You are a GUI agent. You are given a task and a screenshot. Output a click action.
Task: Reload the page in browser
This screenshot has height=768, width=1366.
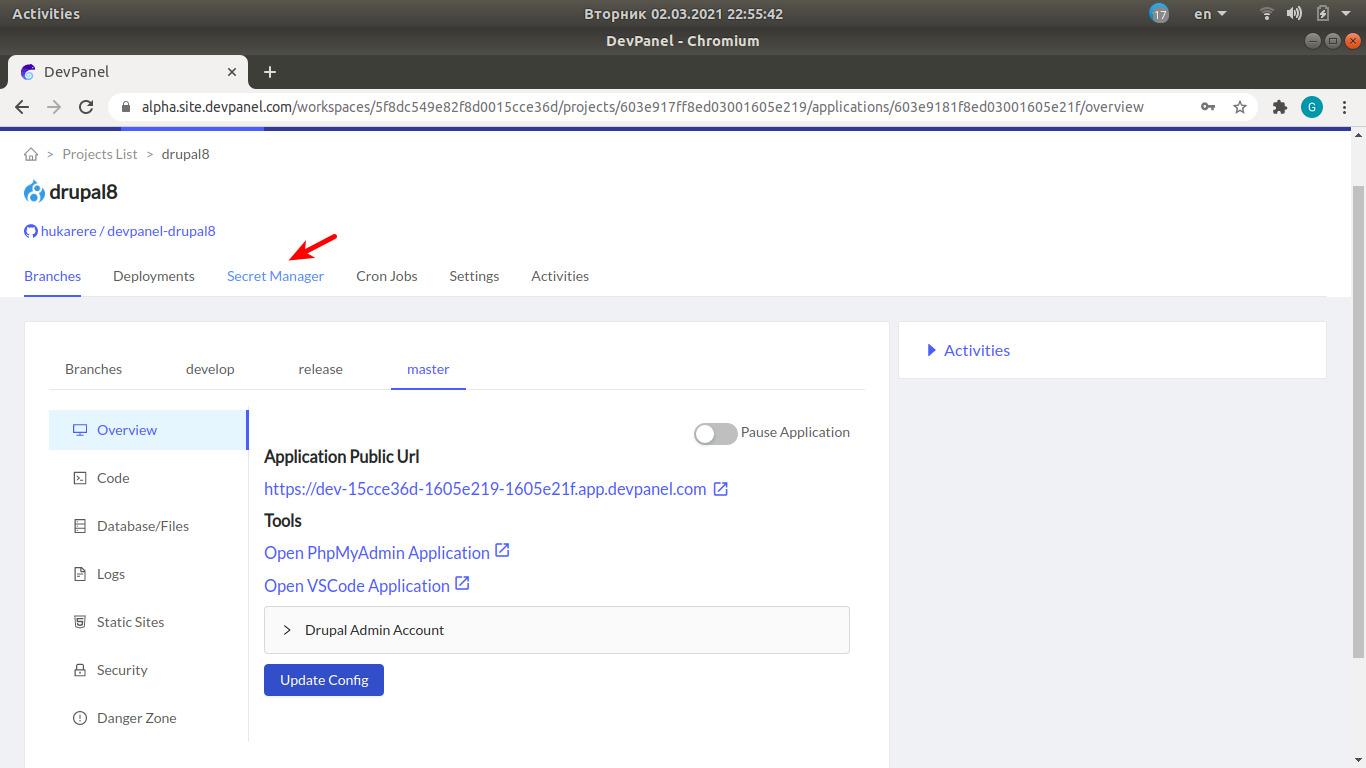click(x=86, y=107)
